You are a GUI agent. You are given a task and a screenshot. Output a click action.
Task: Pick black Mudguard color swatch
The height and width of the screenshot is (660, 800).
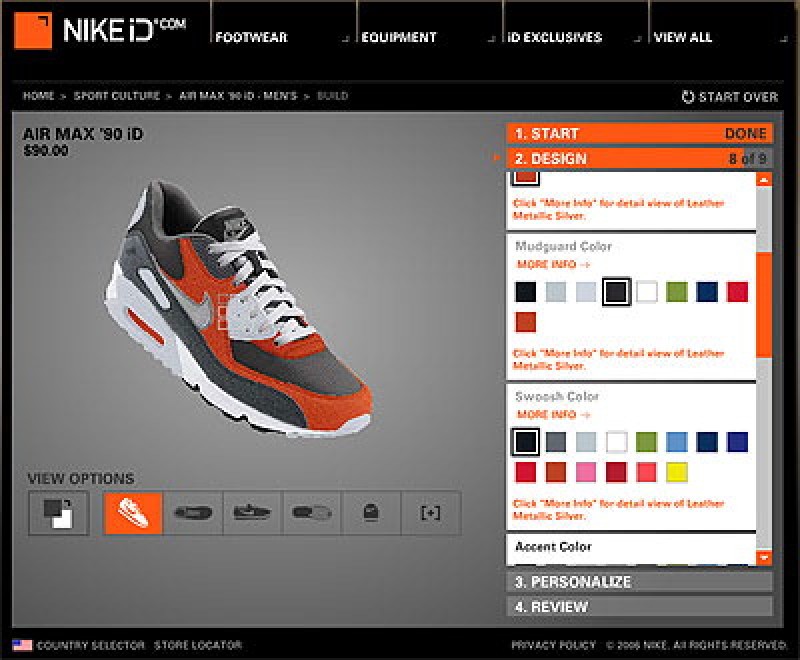[x=526, y=292]
